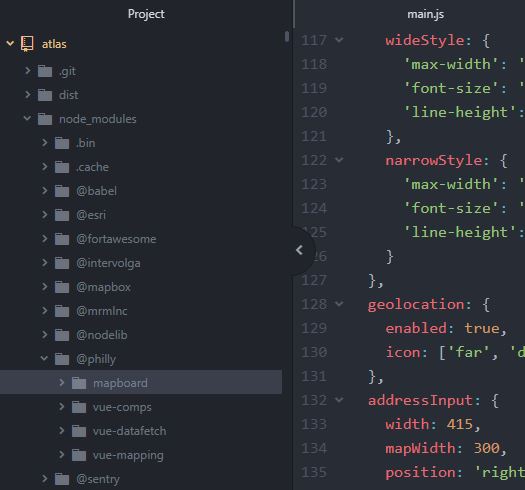This screenshot has height=490, width=525.
Task: Fold the narrowStyle block at line 122
Action: [339, 160]
